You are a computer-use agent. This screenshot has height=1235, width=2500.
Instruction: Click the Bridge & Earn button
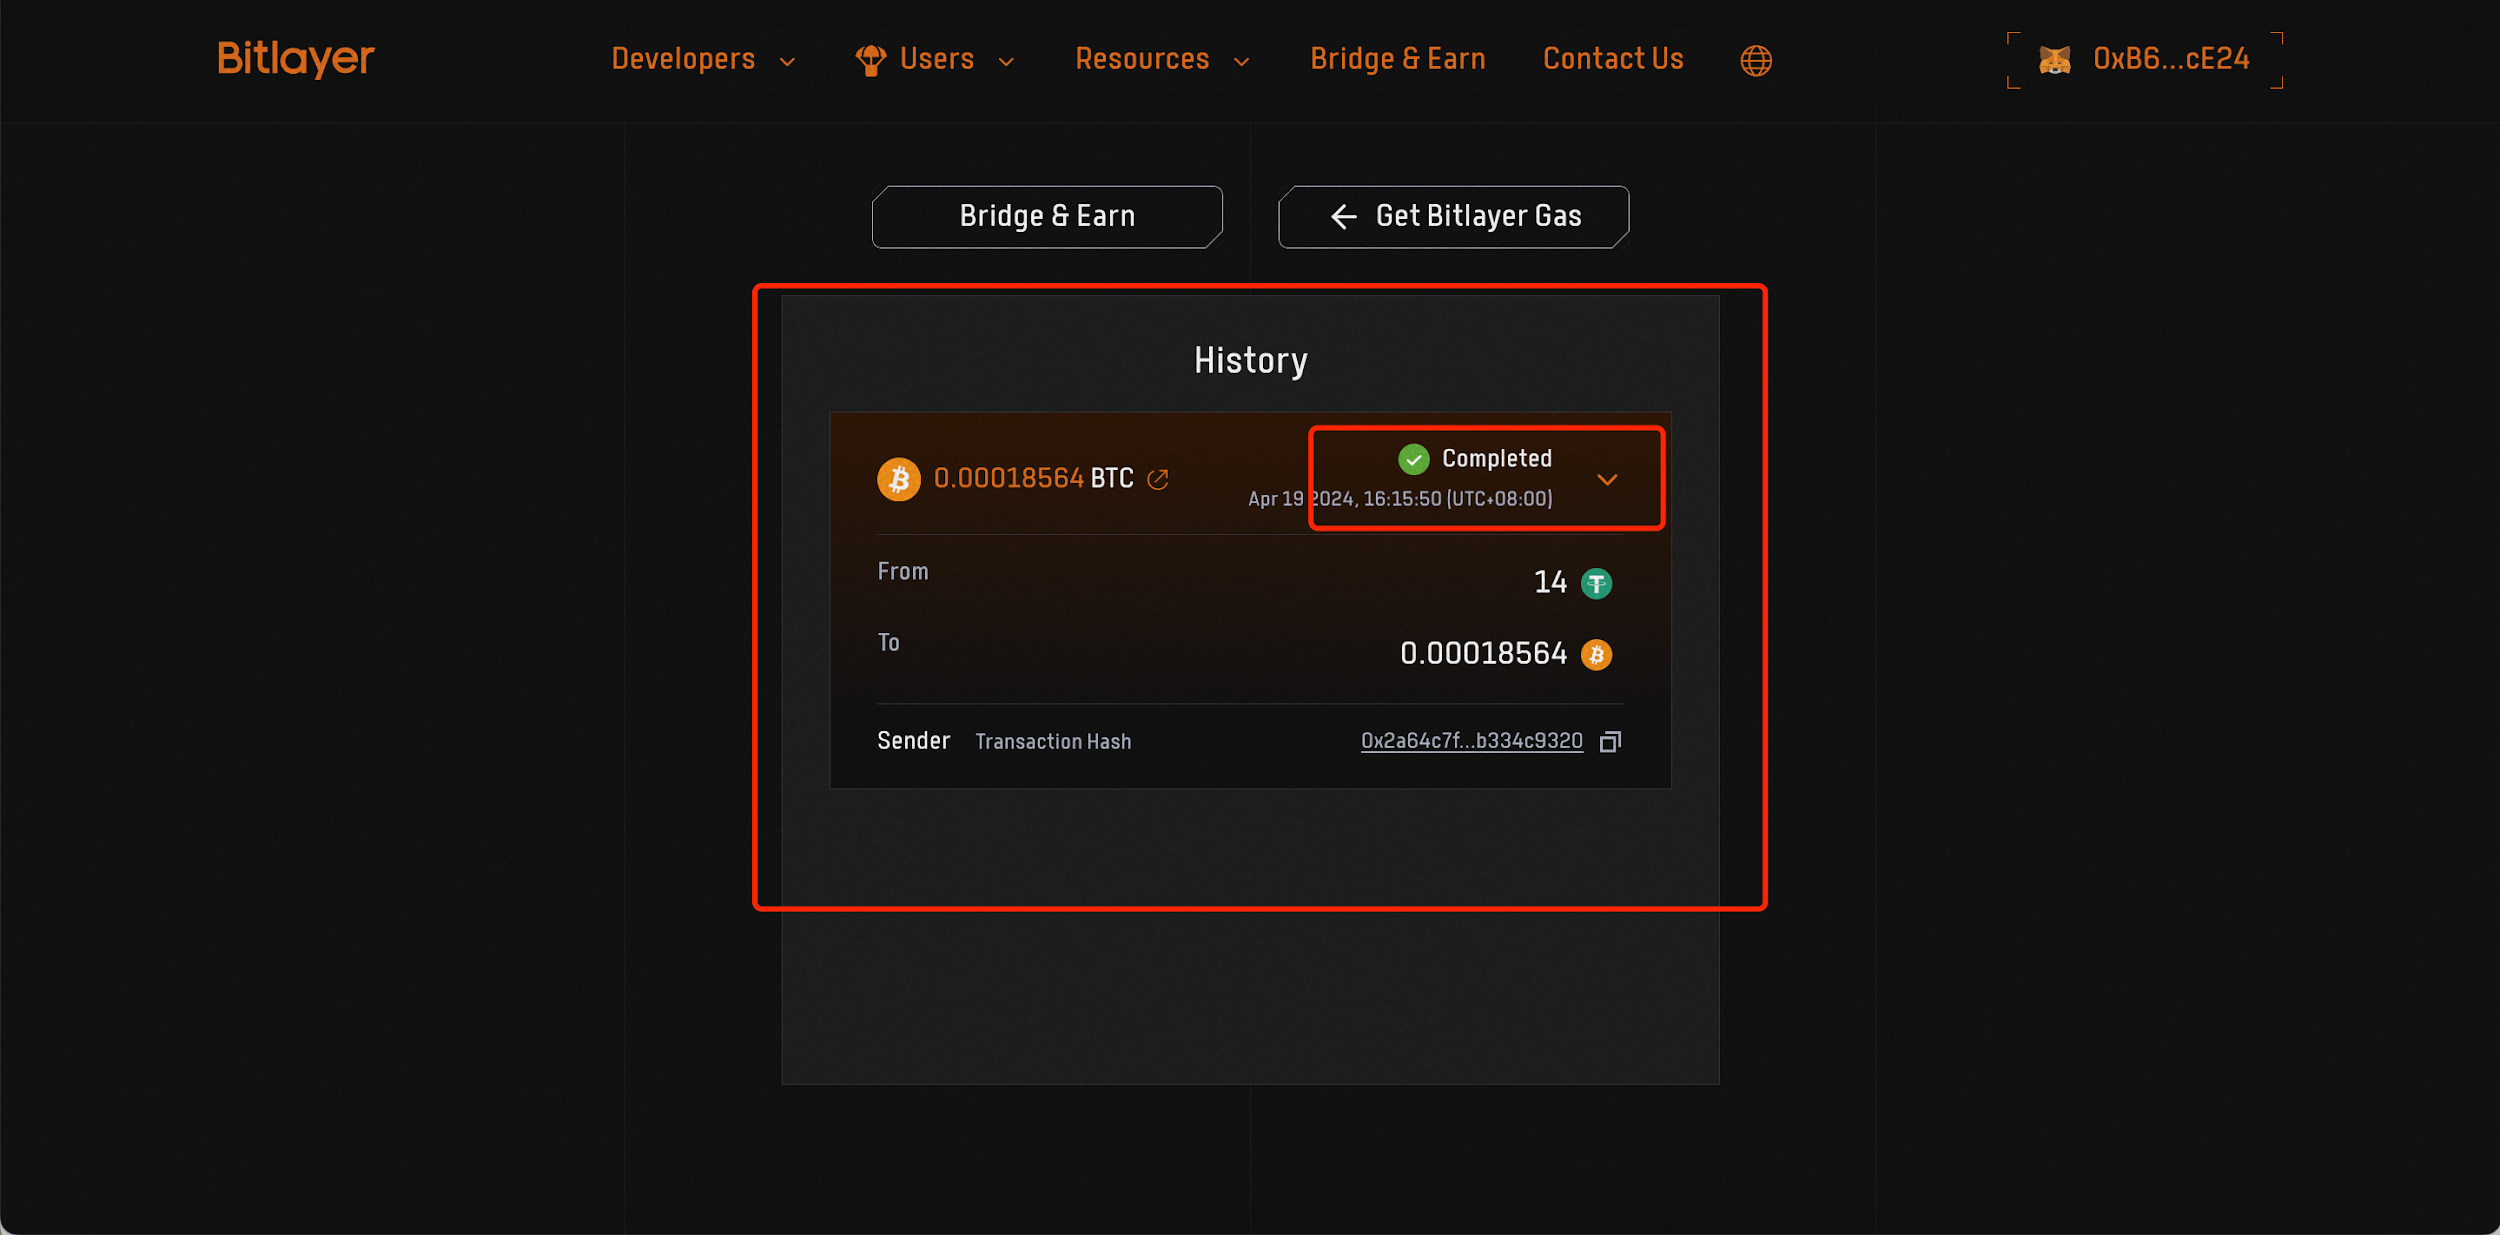(1046, 216)
